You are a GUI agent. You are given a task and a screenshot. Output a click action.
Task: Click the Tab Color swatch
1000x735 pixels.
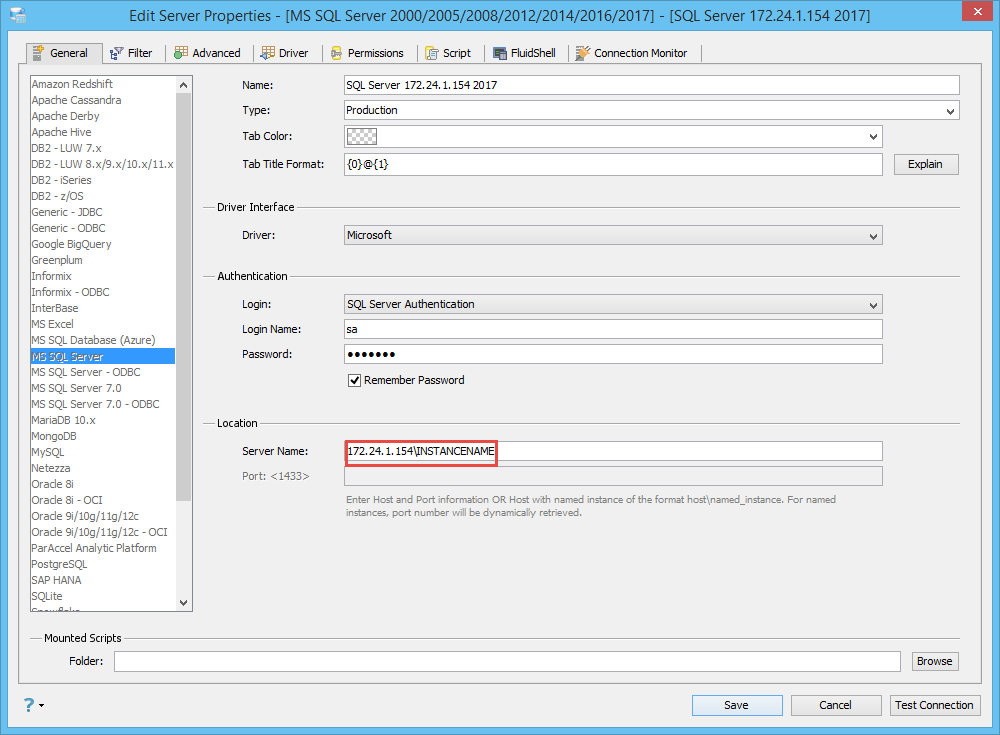click(362, 137)
